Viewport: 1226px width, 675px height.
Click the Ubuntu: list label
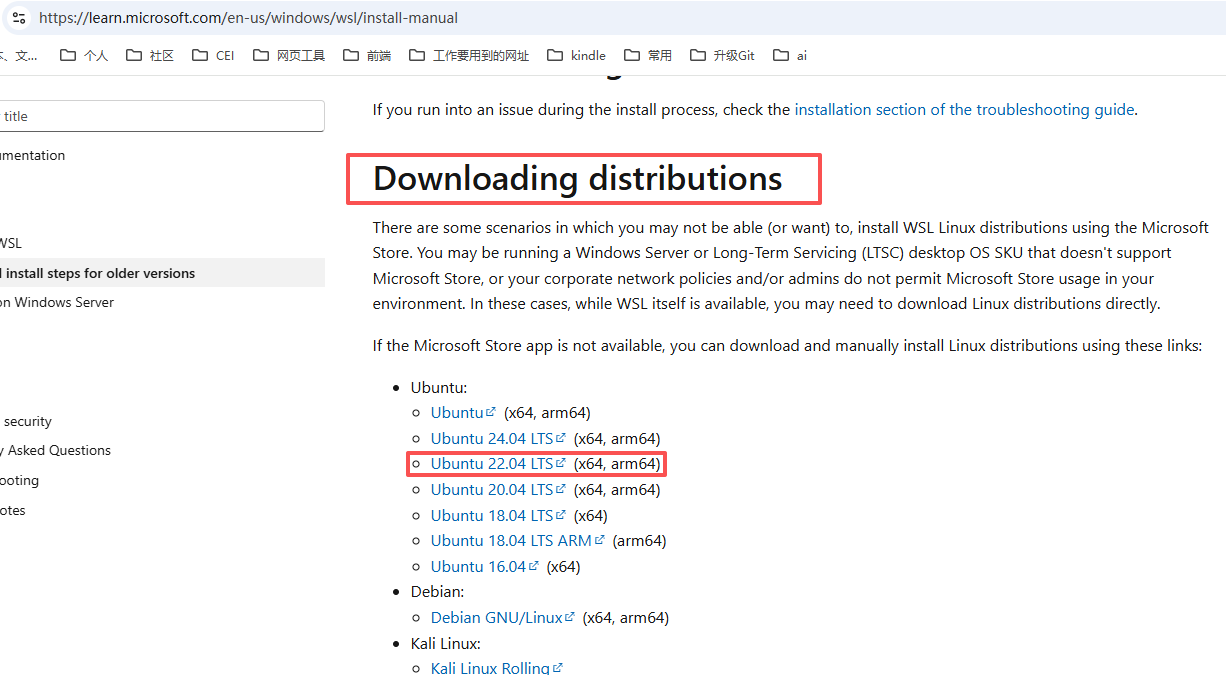point(439,388)
